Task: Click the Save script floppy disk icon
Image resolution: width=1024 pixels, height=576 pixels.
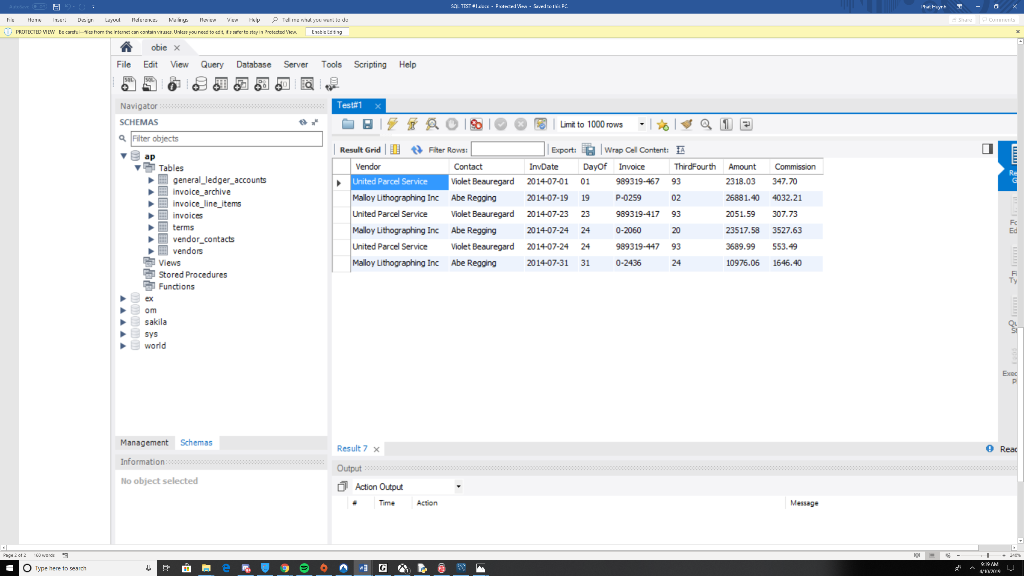Action: tap(367, 124)
